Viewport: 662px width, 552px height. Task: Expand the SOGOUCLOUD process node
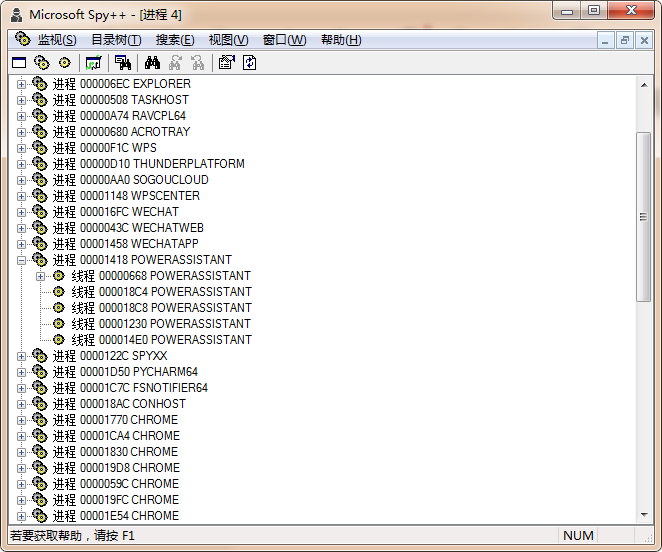(21, 180)
